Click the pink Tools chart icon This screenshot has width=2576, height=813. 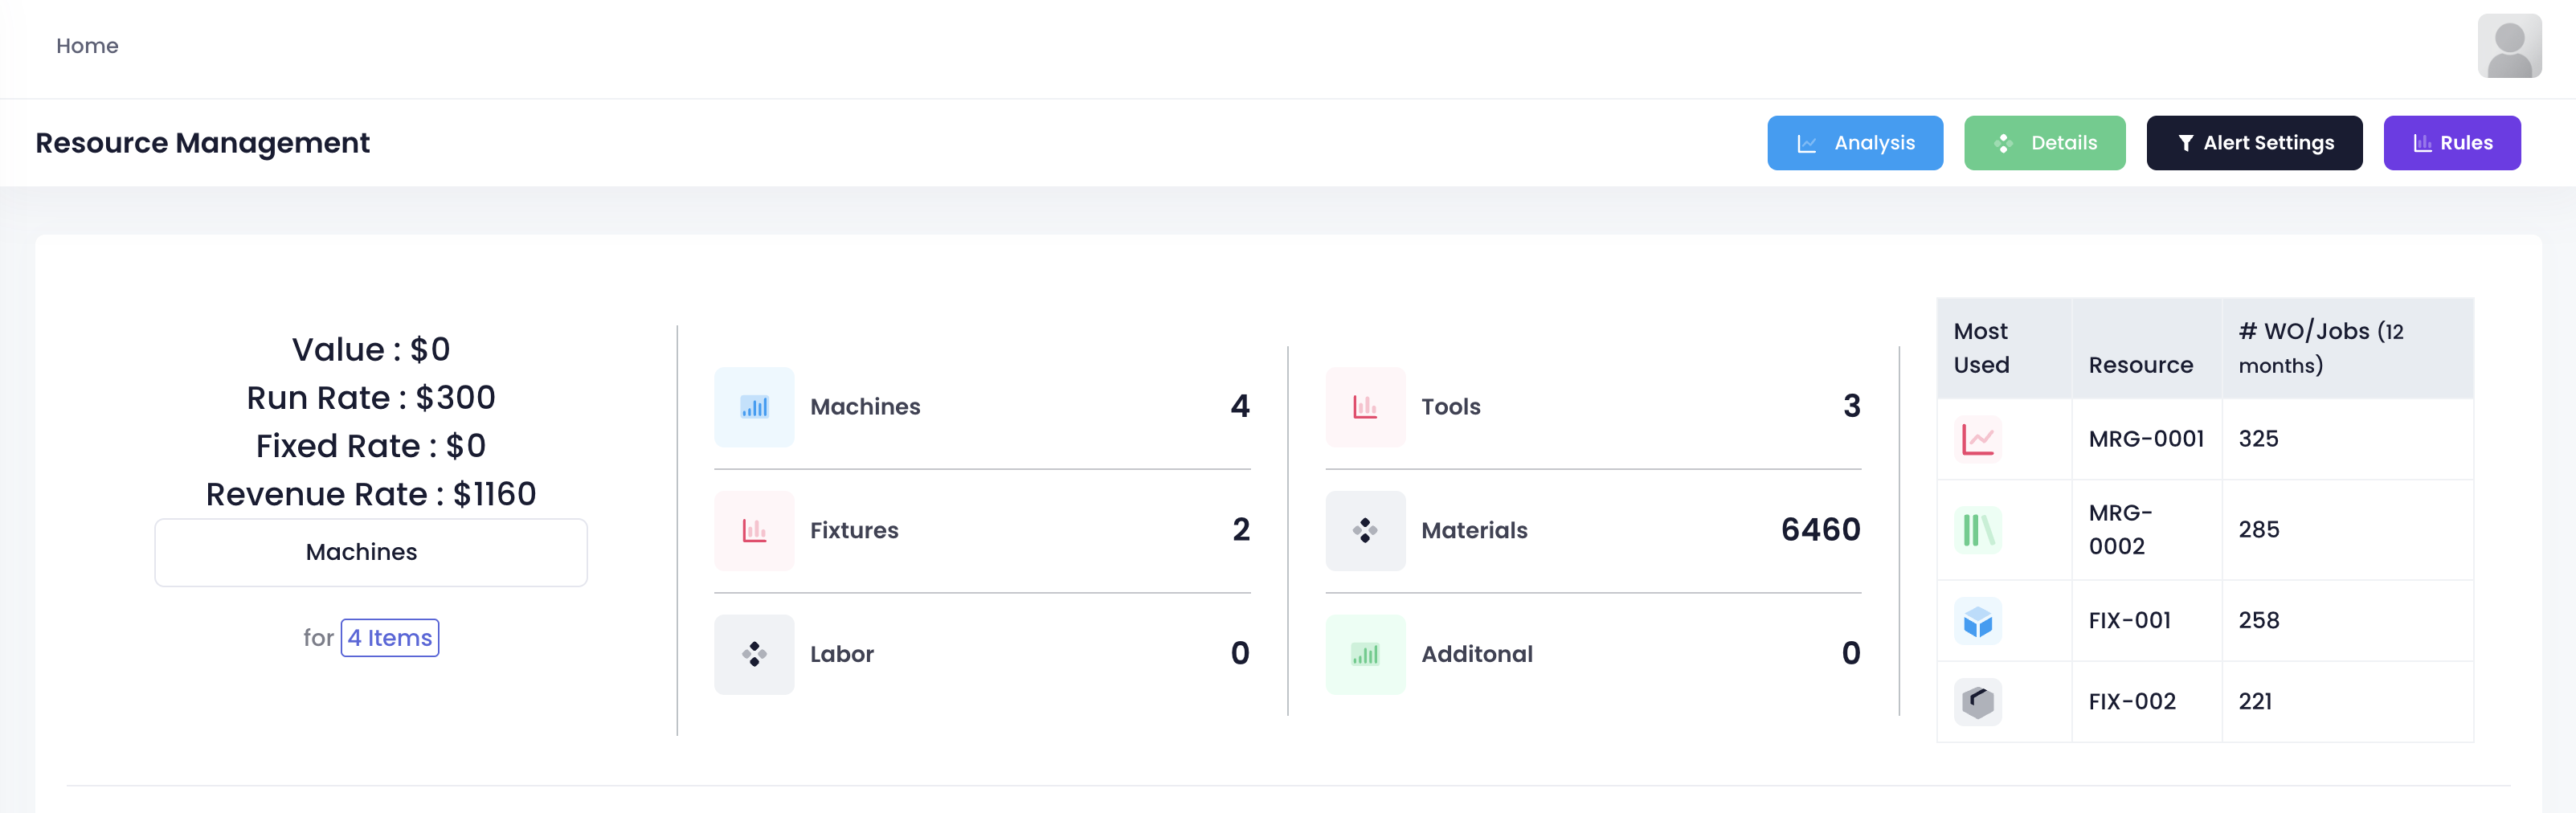click(x=1365, y=407)
